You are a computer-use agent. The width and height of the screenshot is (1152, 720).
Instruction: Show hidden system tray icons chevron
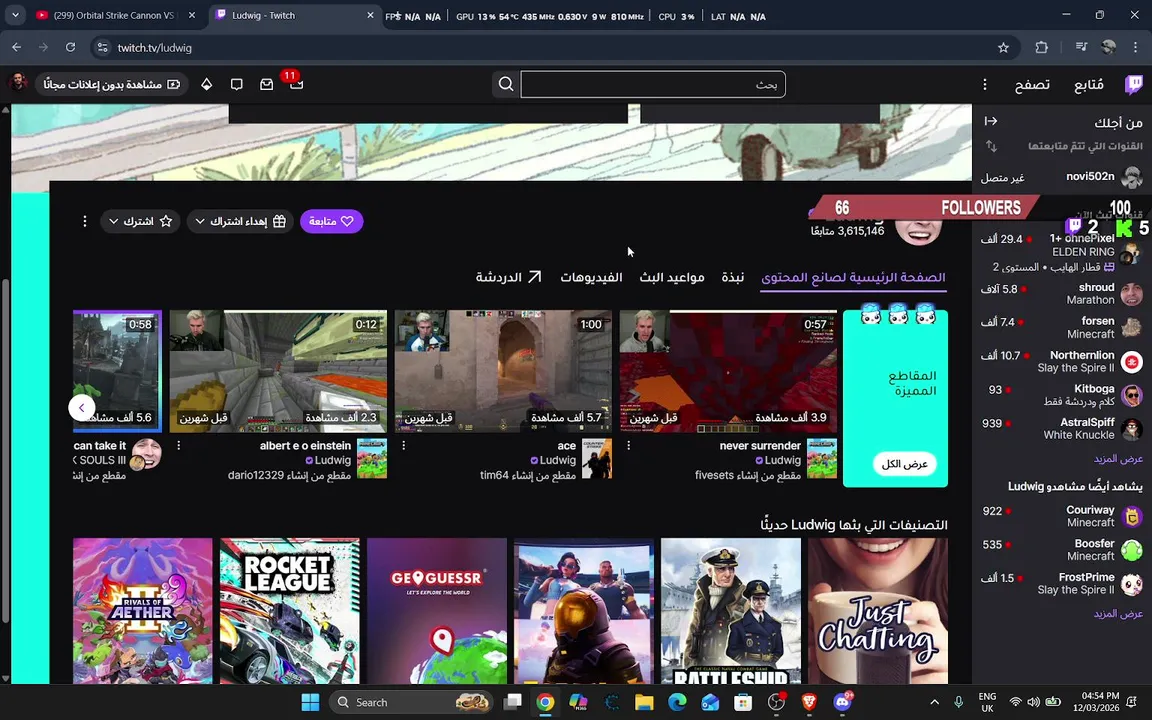[x=934, y=702]
